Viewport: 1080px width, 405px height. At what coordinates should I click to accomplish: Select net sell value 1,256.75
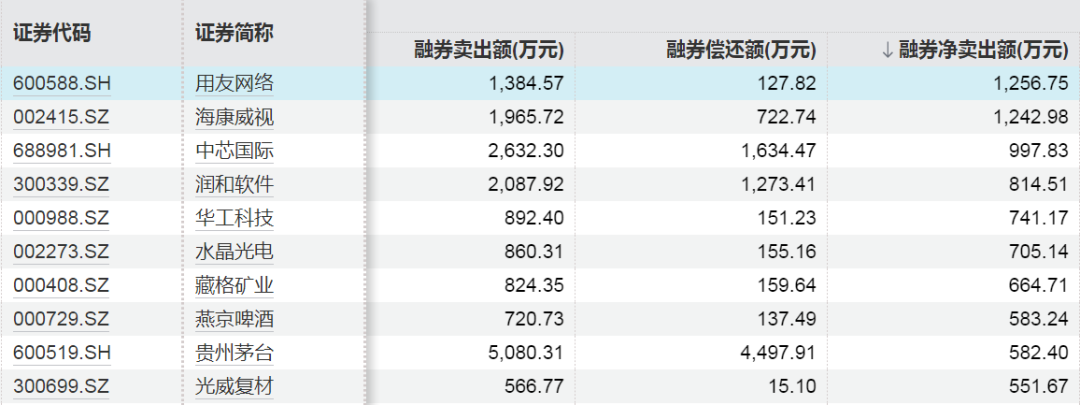tap(1031, 83)
